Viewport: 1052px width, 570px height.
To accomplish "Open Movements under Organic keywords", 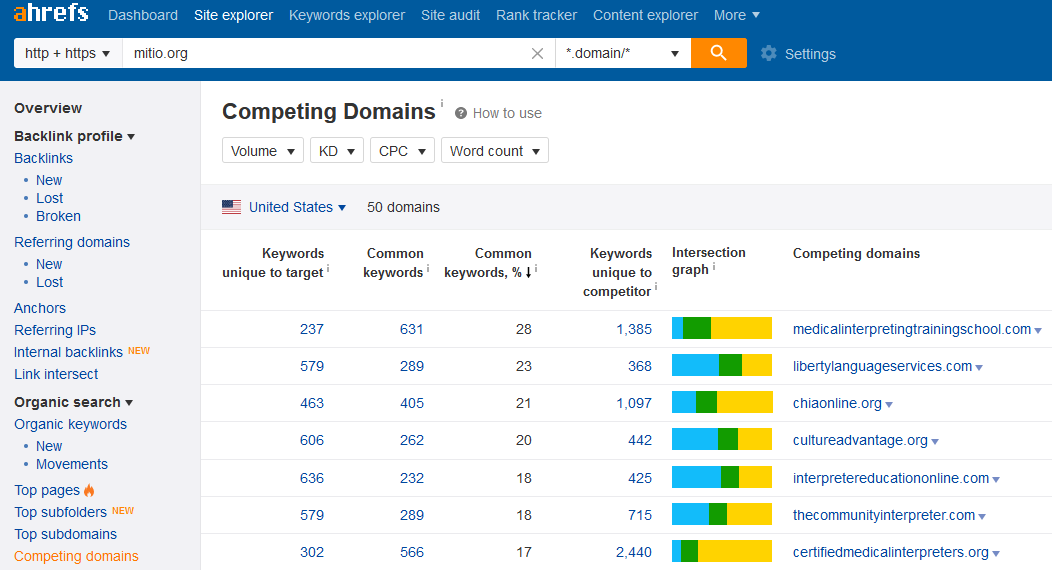I will pos(72,464).
